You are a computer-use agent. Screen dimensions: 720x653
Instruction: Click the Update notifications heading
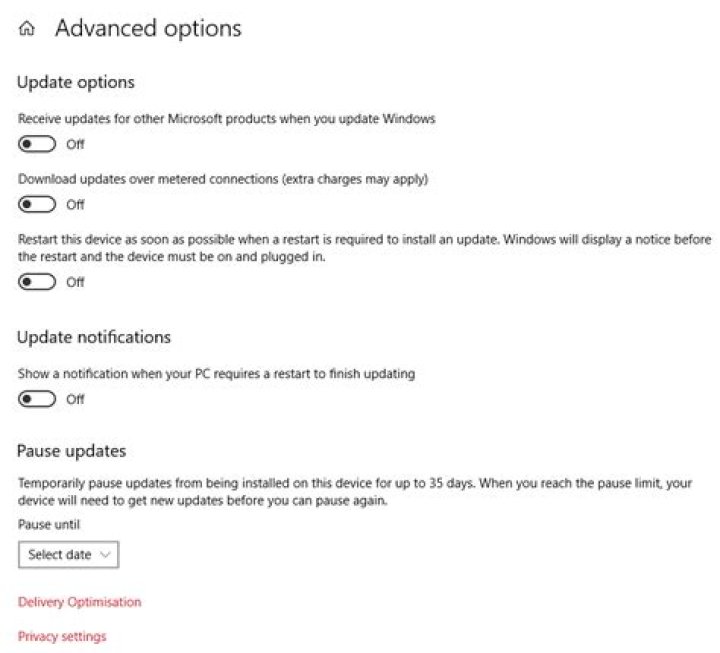click(94, 337)
